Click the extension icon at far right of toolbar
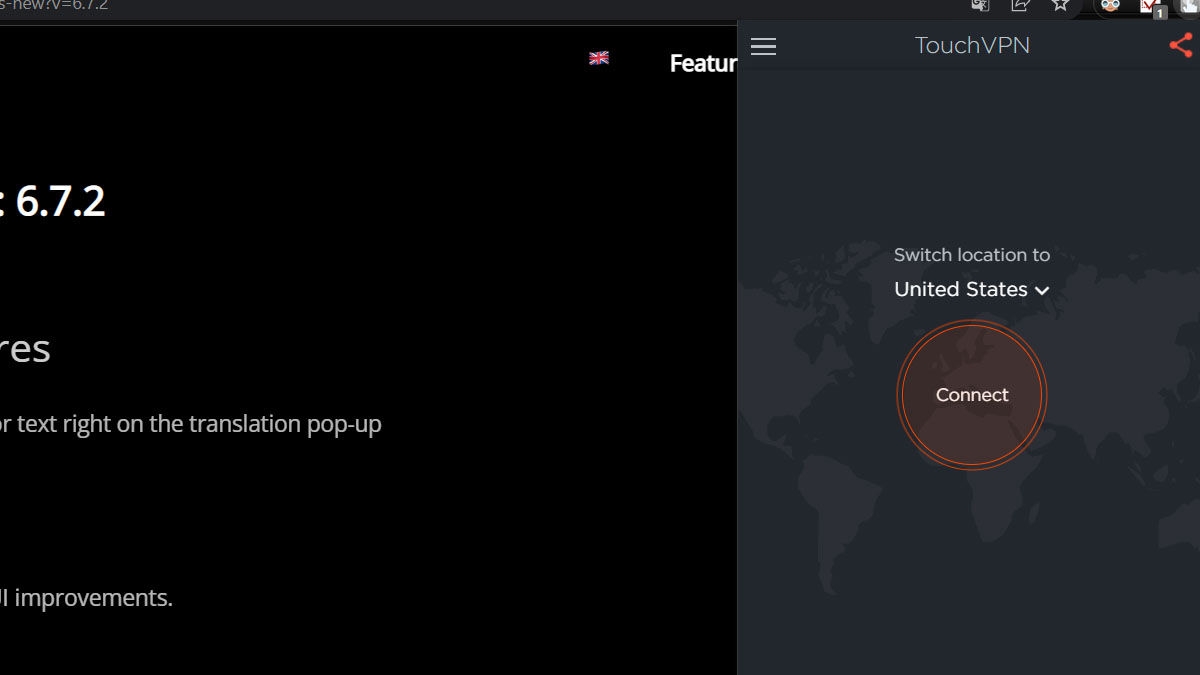1200x675 pixels. coord(1189,6)
